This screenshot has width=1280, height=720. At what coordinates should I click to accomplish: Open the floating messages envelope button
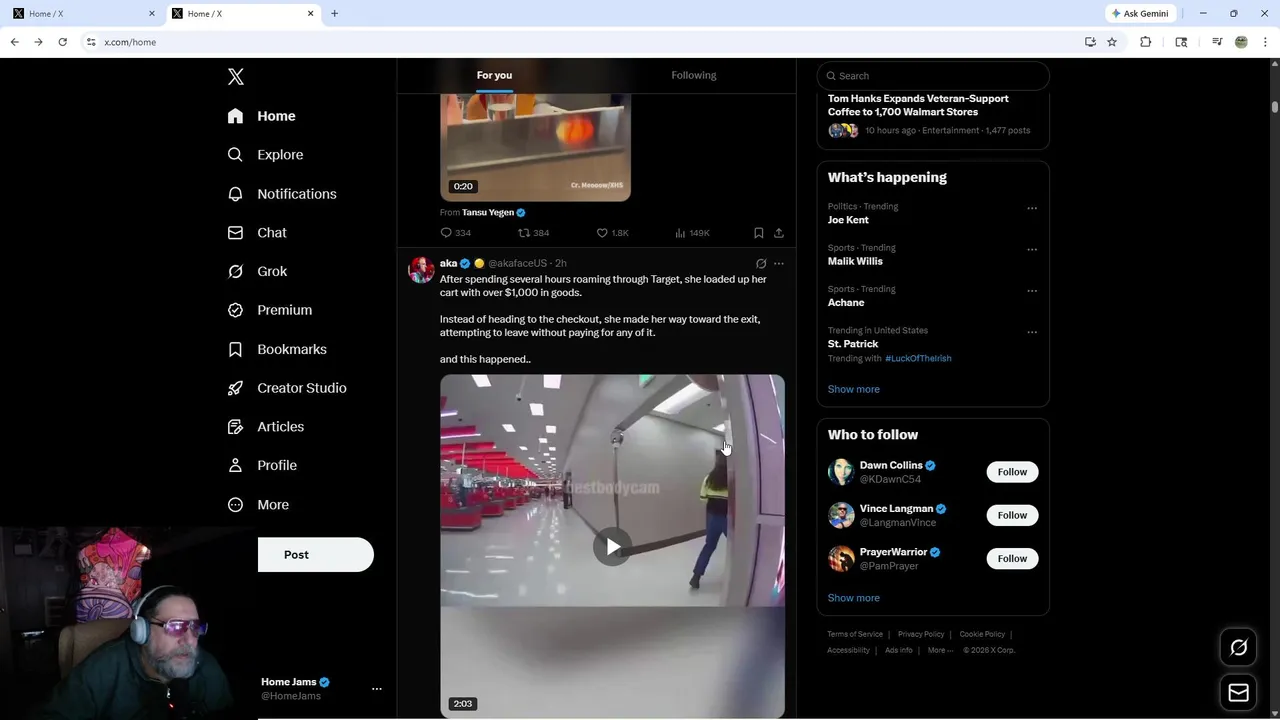(1238, 693)
